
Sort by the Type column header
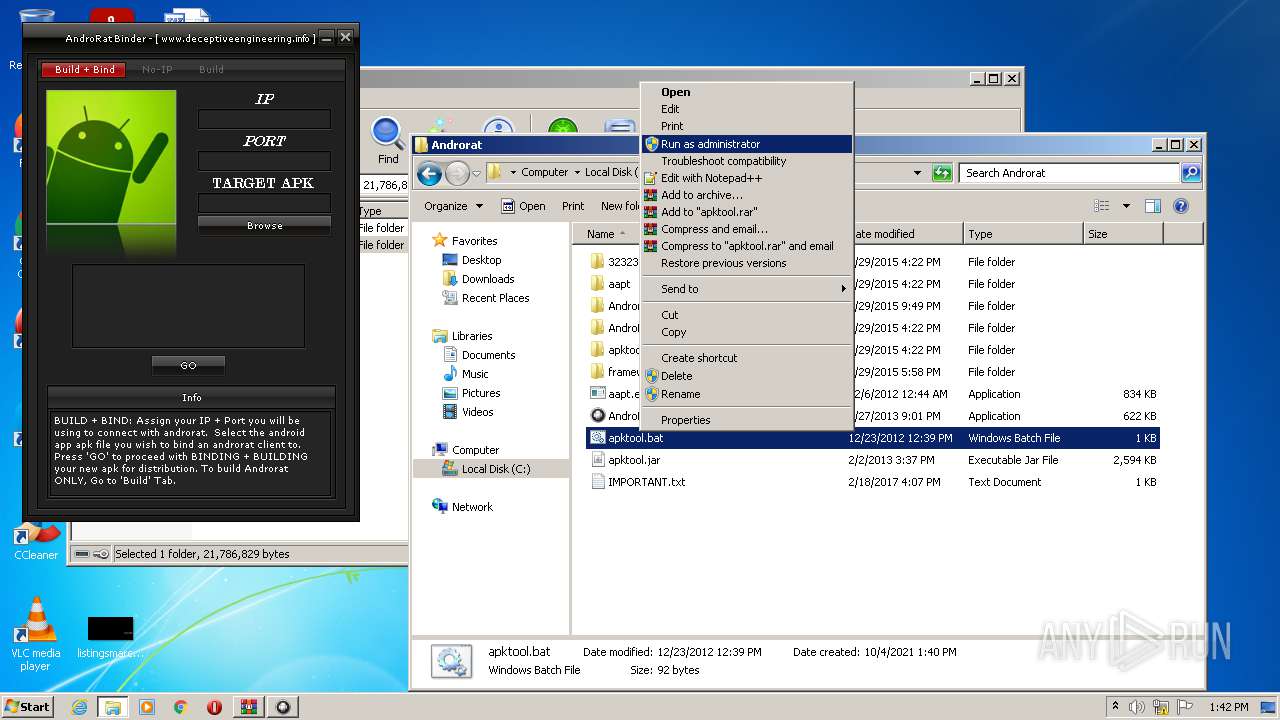(1023, 234)
